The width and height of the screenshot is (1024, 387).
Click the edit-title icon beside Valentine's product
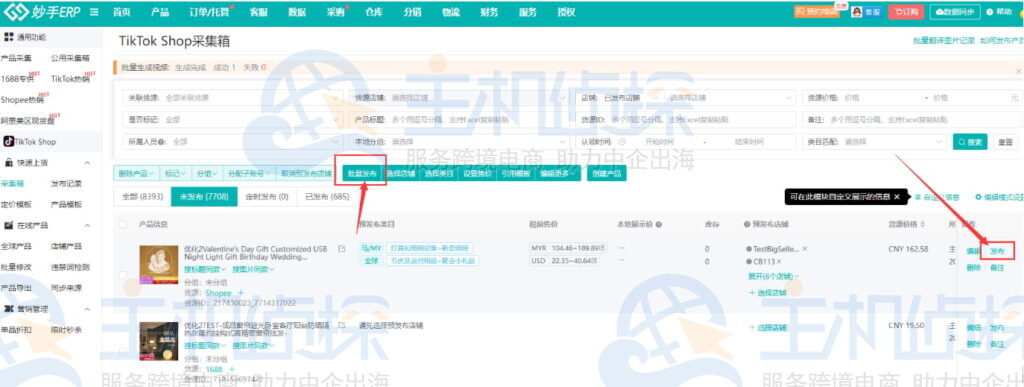342,249
